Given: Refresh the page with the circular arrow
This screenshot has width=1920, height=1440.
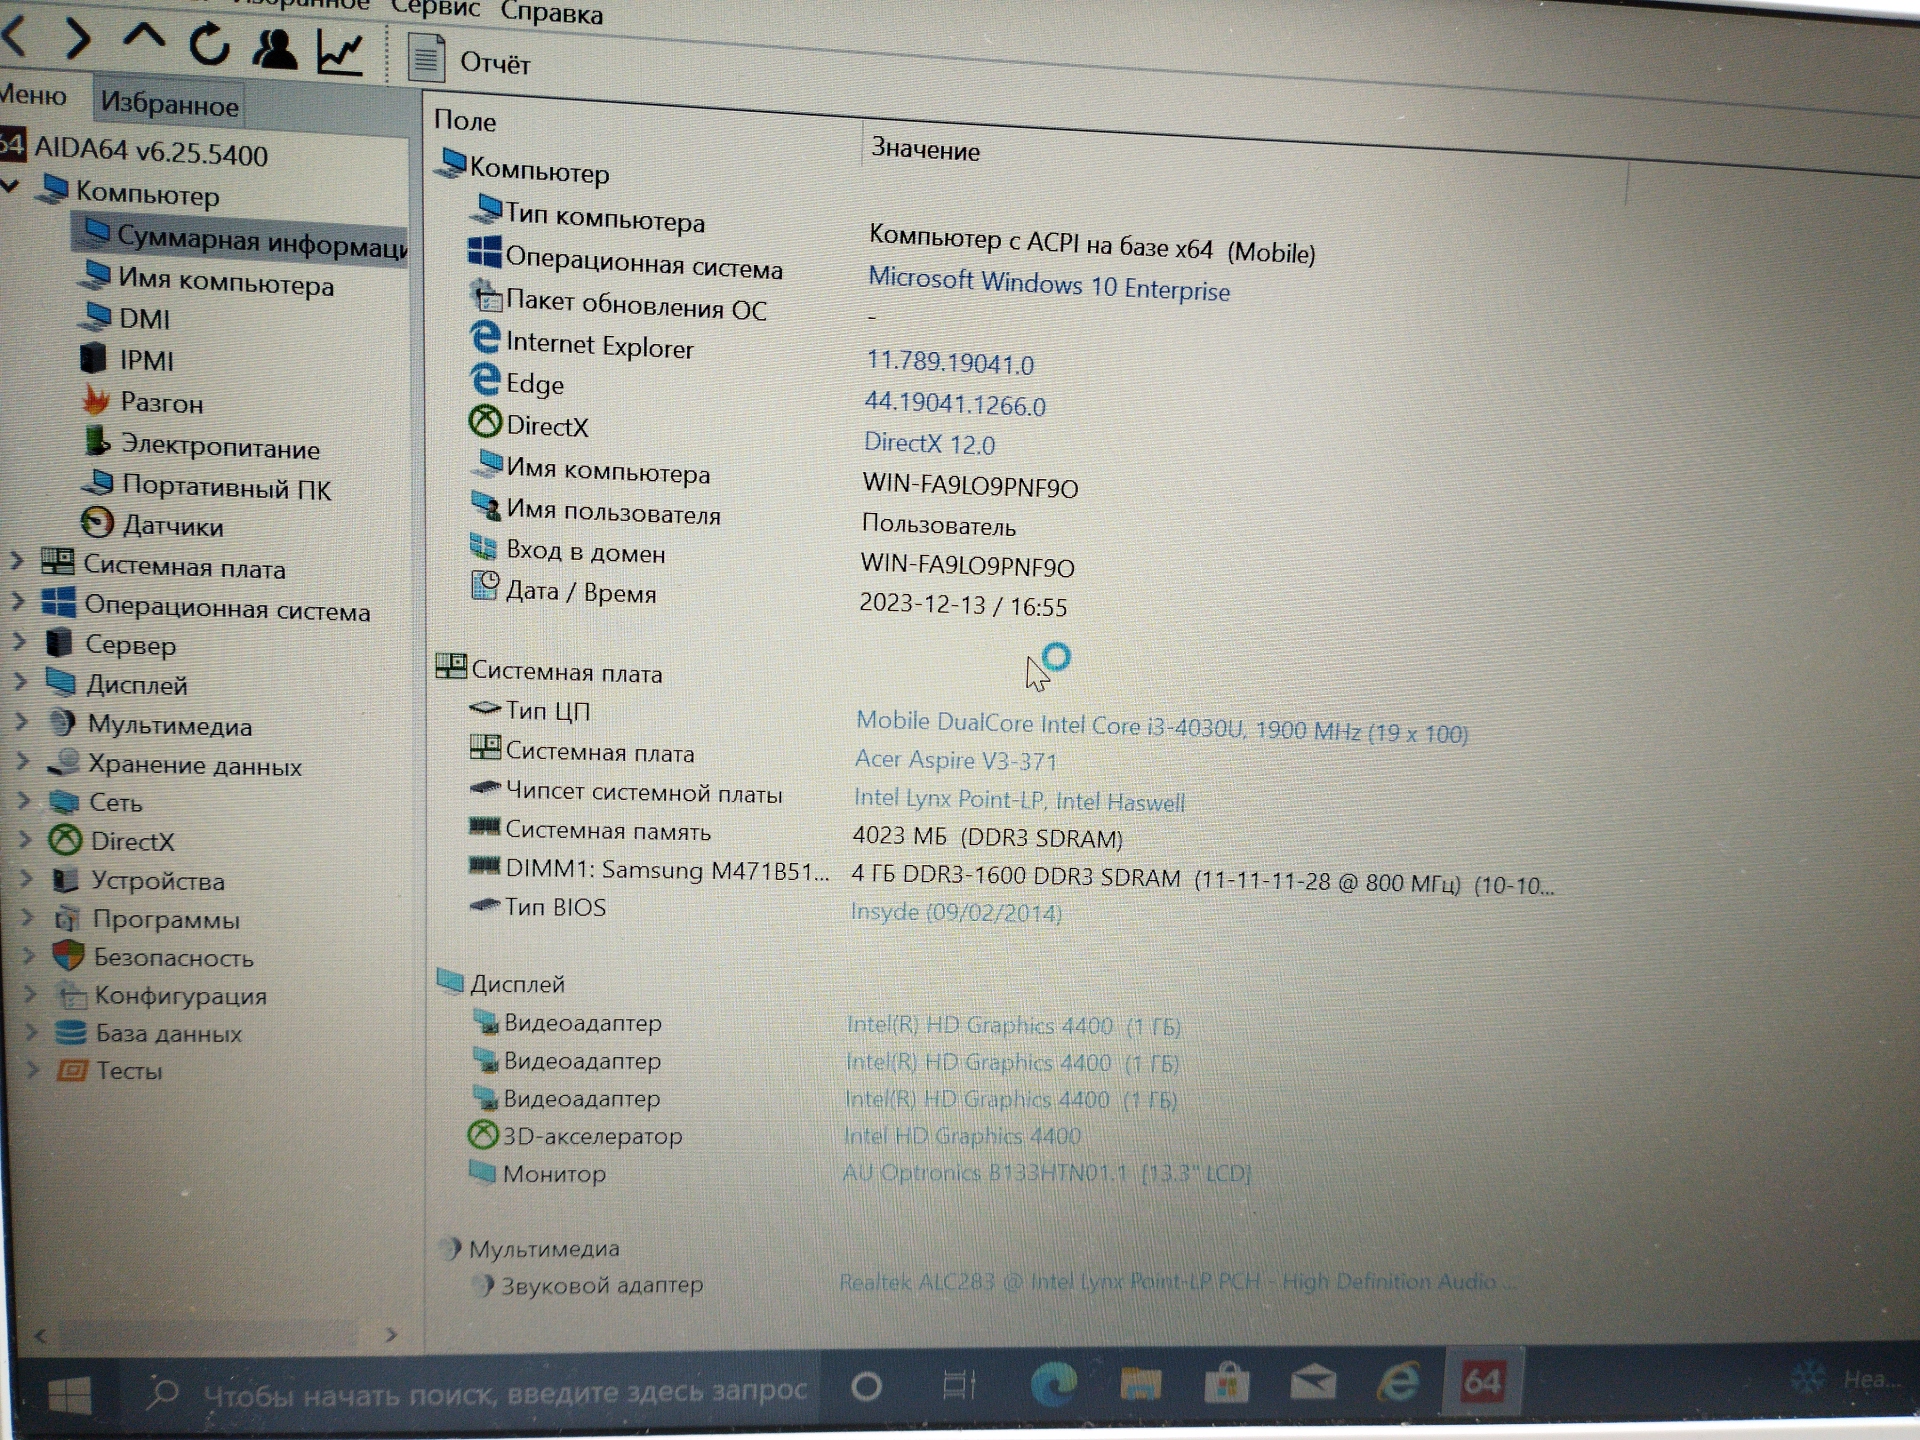Looking at the screenshot, I should (x=210, y=44).
